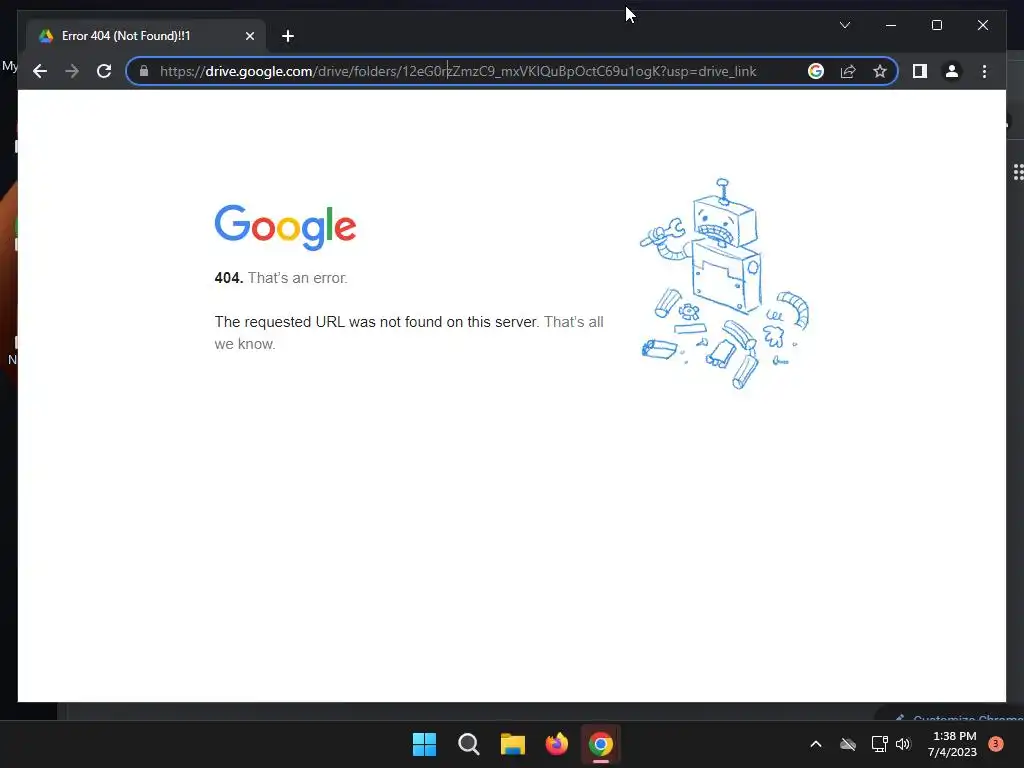1024x768 pixels.
Task: Click the browser forward arrow
Action: (x=72, y=71)
